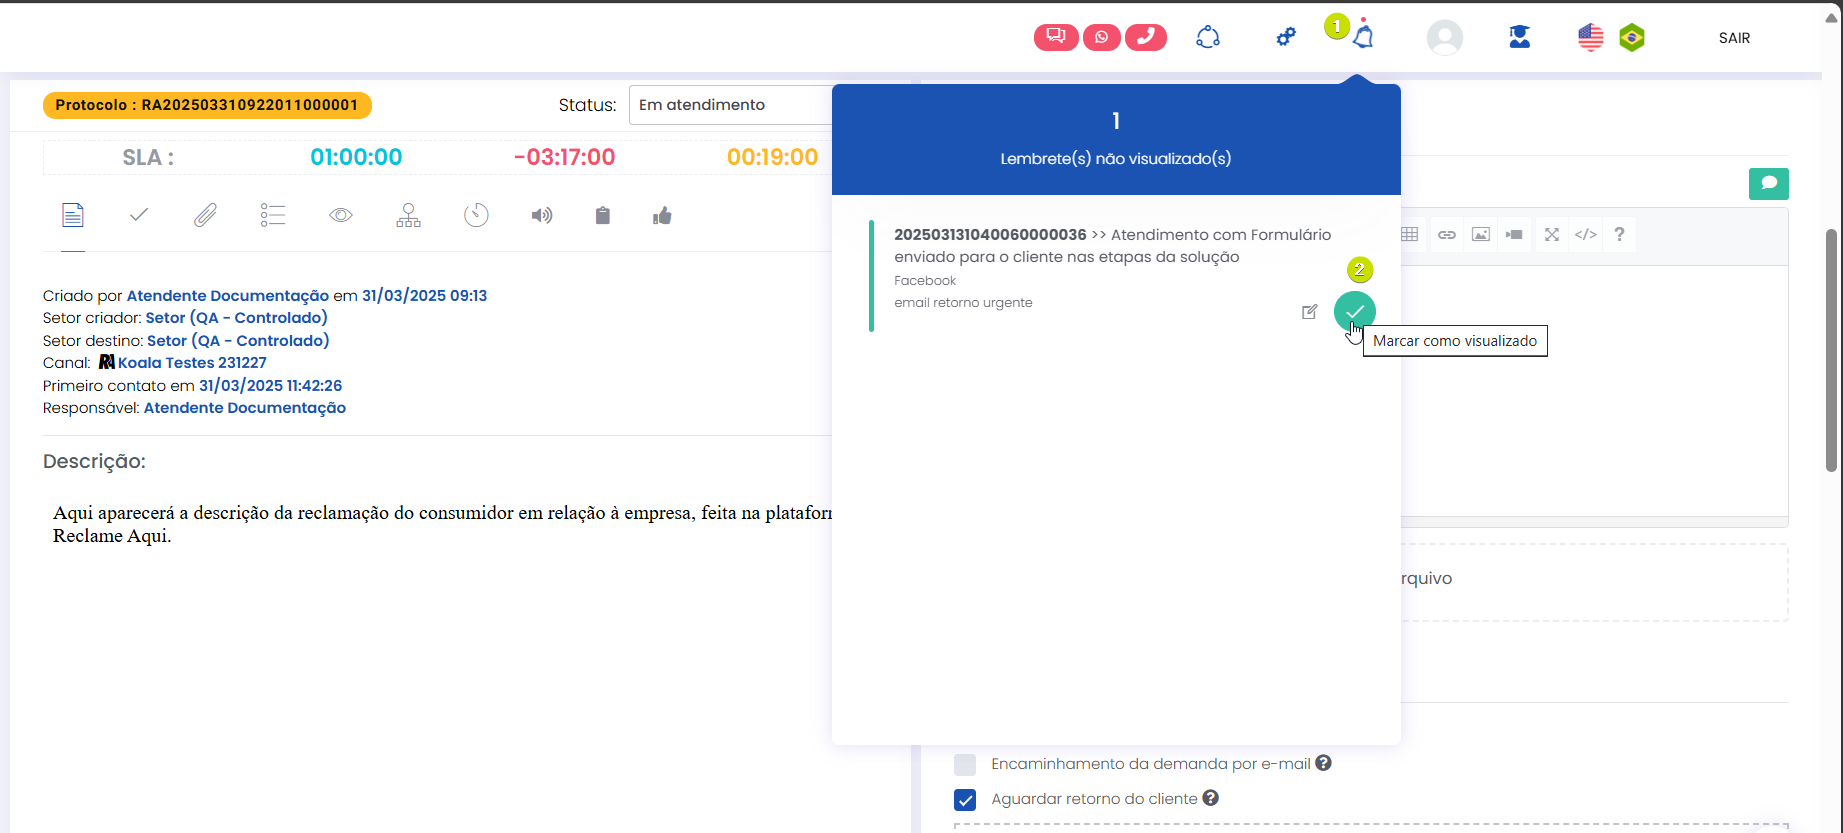1843x833 pixels.
Task: Open the attachments paperclip tab
Action: point(205,215)
